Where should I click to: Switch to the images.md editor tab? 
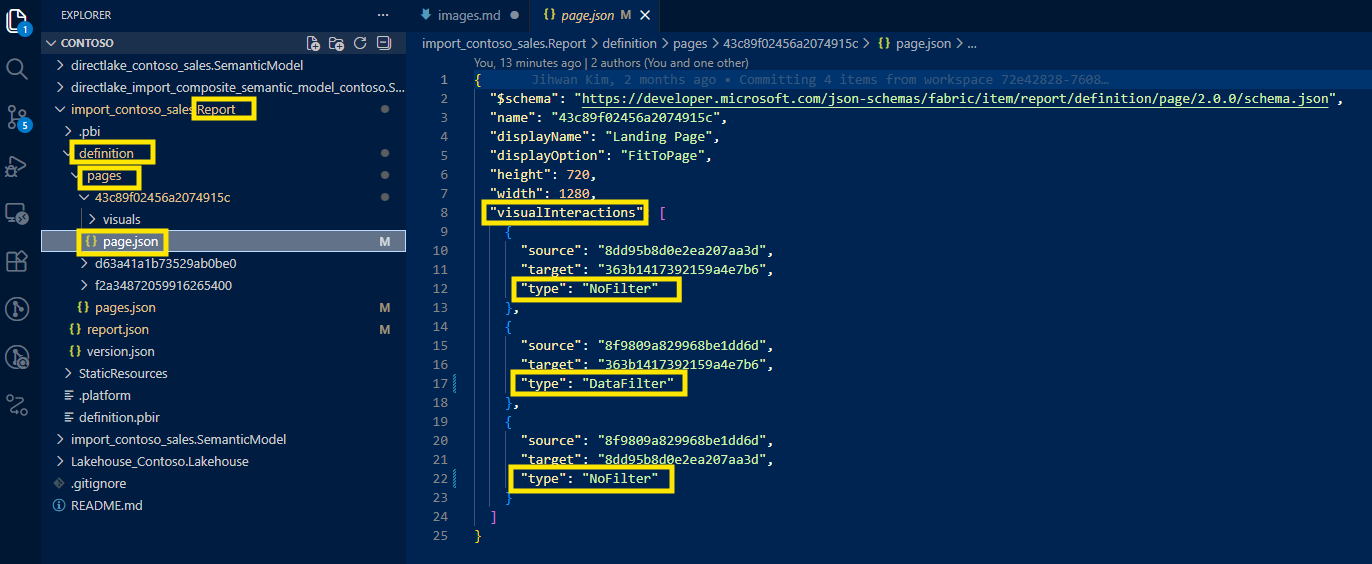[469, 15]
